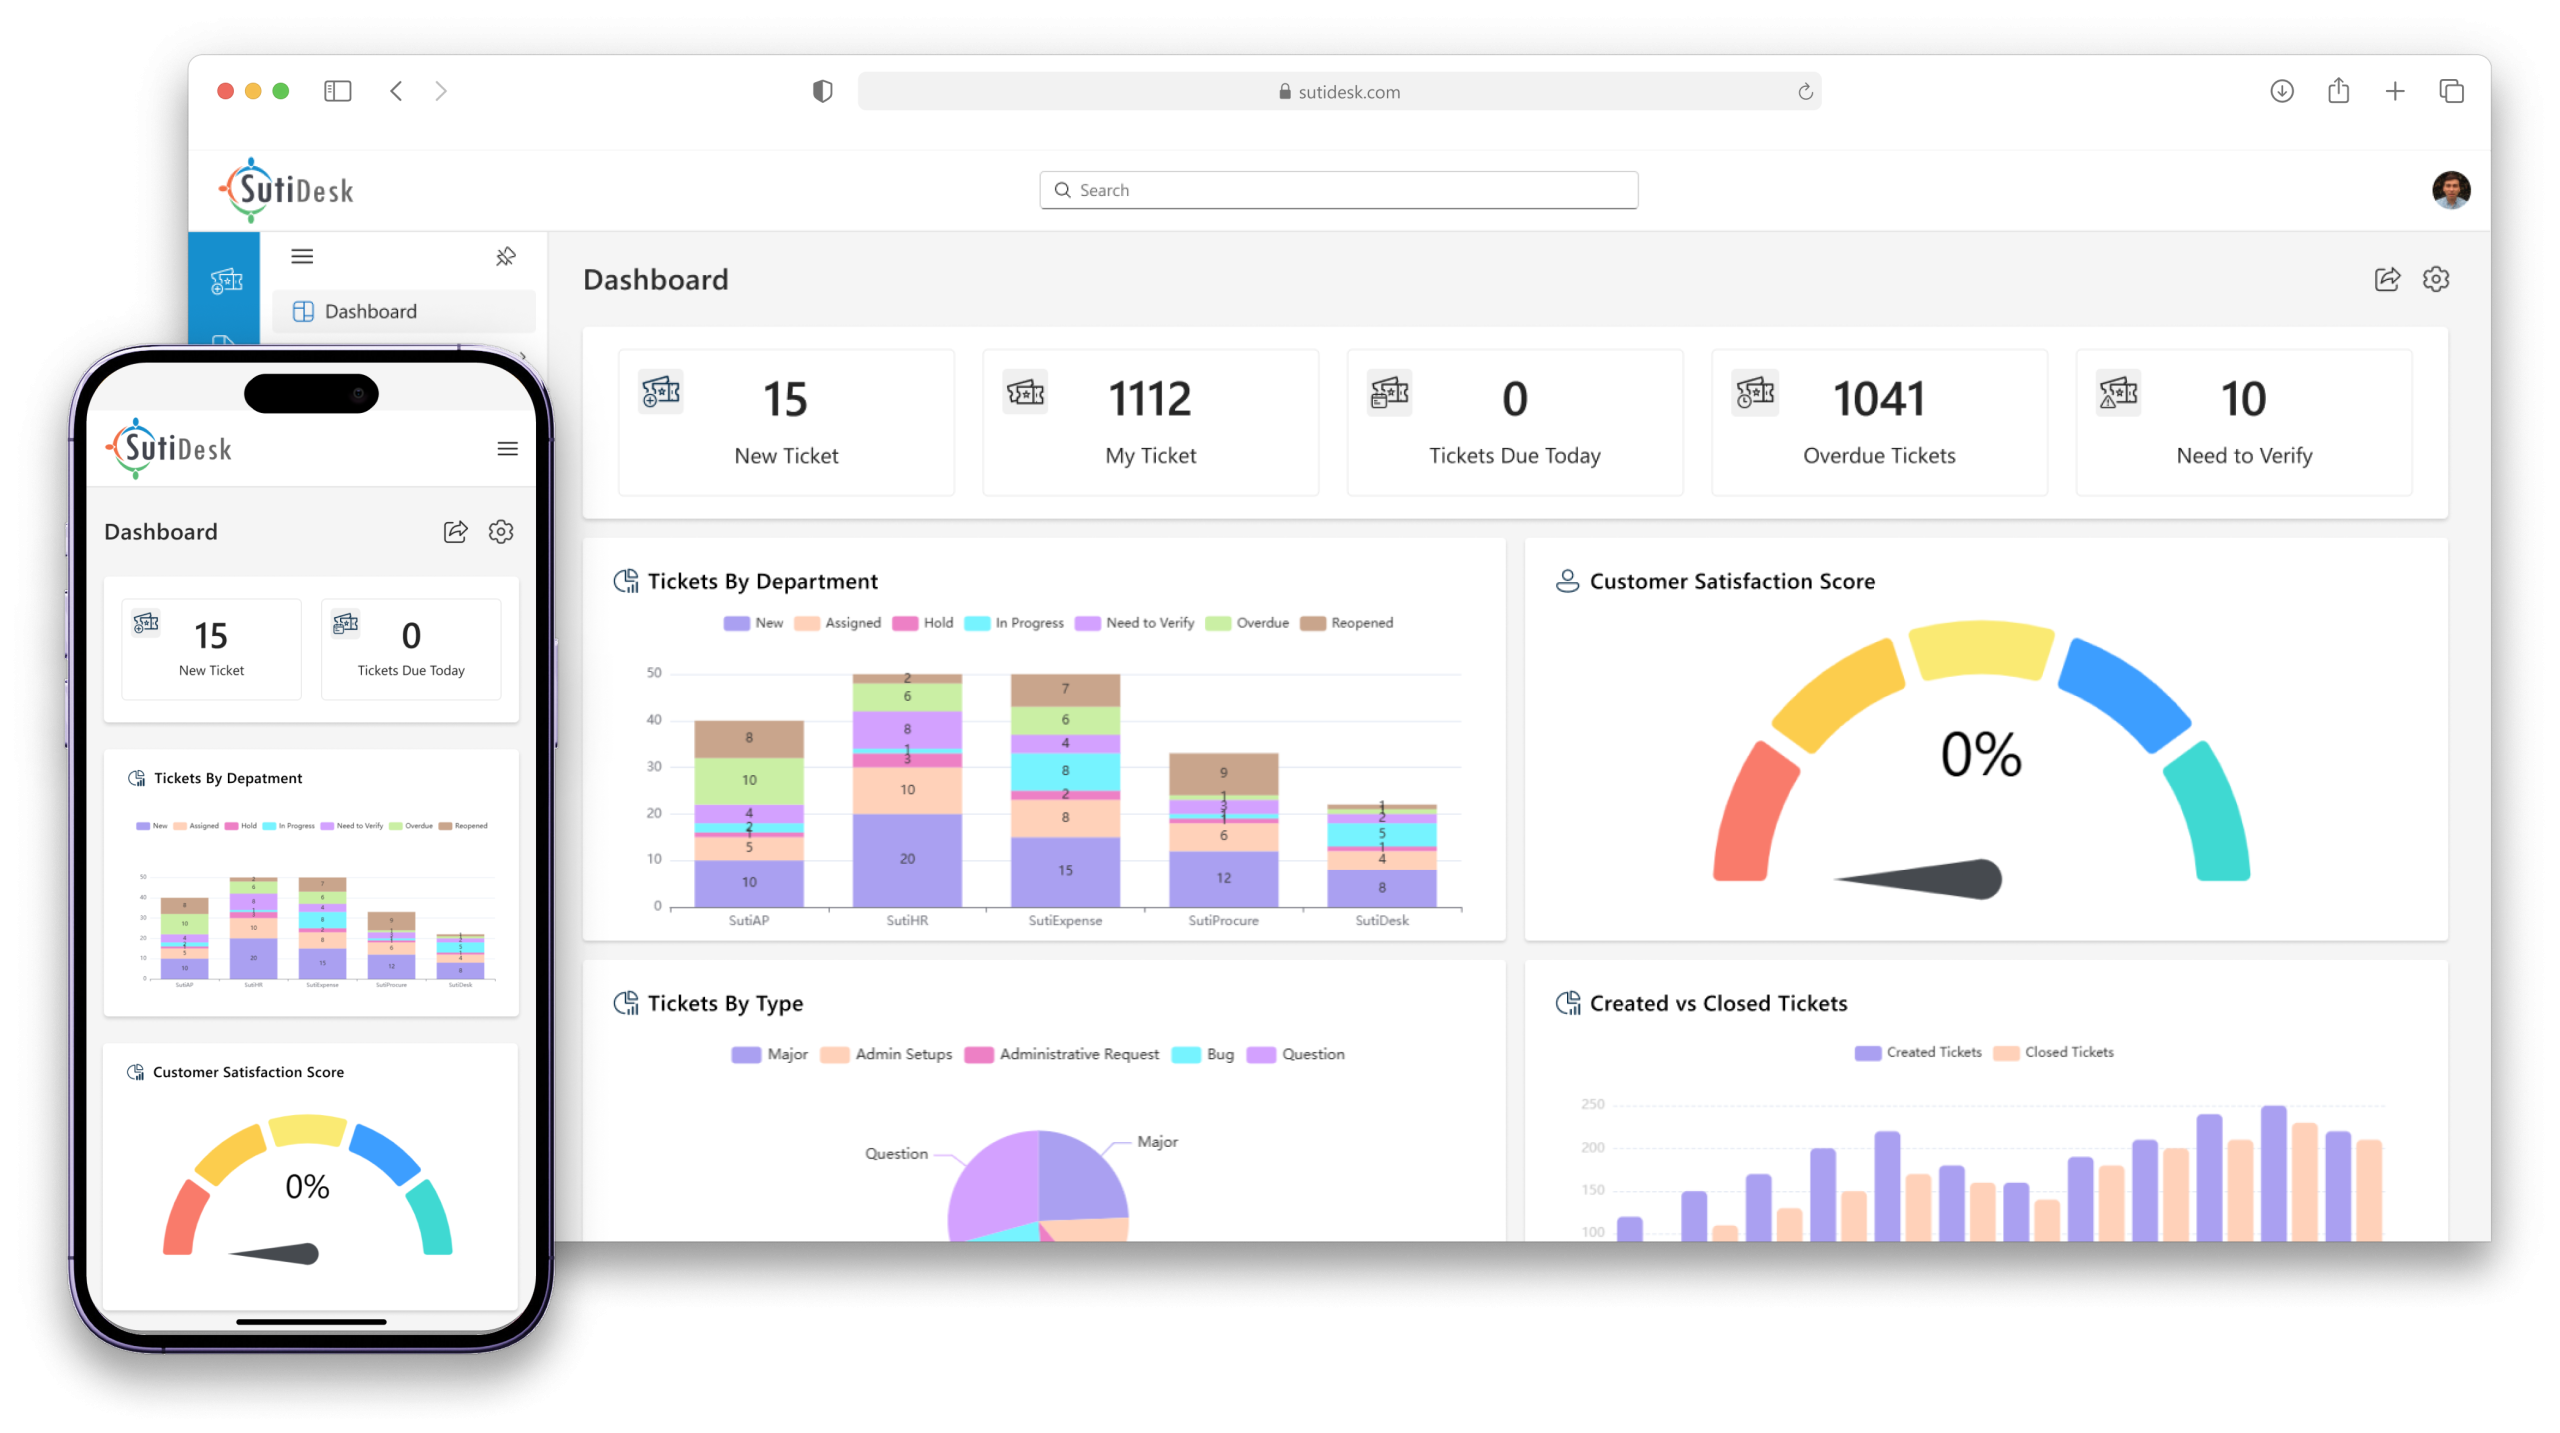Click the mobile dashboard share icon
This screenshot has height=1433, width=2560.
[455, 532]
